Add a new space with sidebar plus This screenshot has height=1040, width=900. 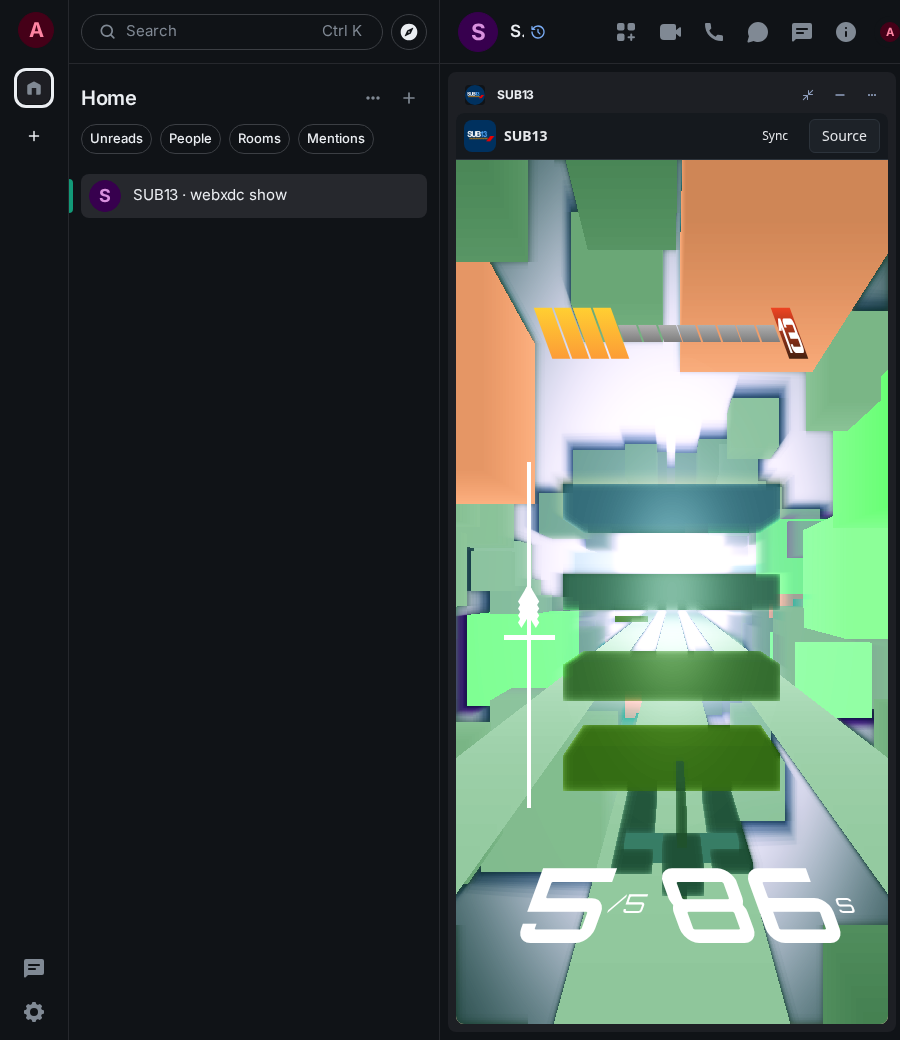tap(34, 136)
